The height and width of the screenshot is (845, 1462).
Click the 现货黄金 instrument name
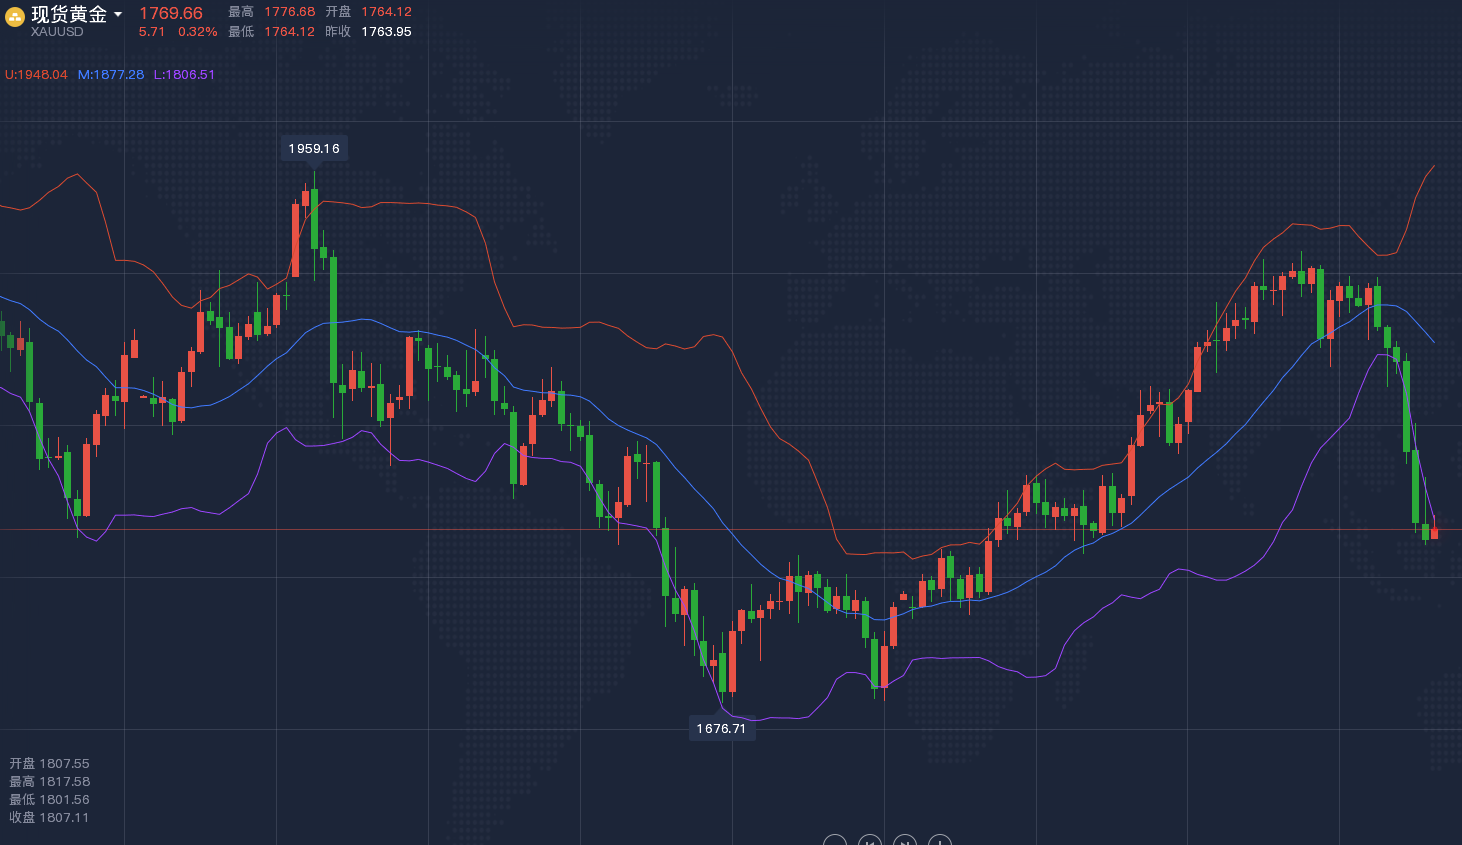click(69, 14)
